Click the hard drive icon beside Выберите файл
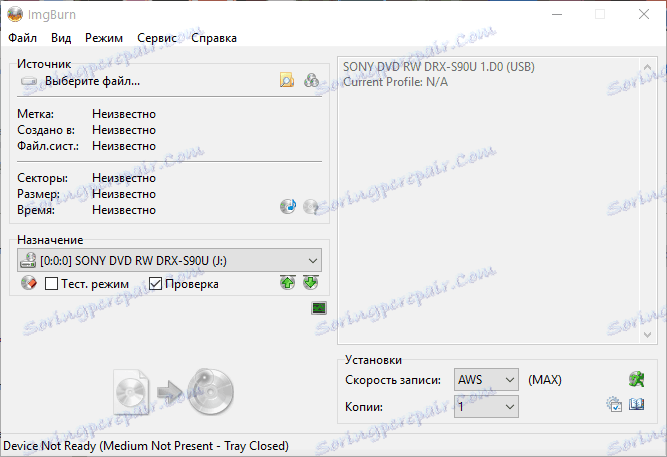This screenshot has width=667, height=457. click(29, 81)
